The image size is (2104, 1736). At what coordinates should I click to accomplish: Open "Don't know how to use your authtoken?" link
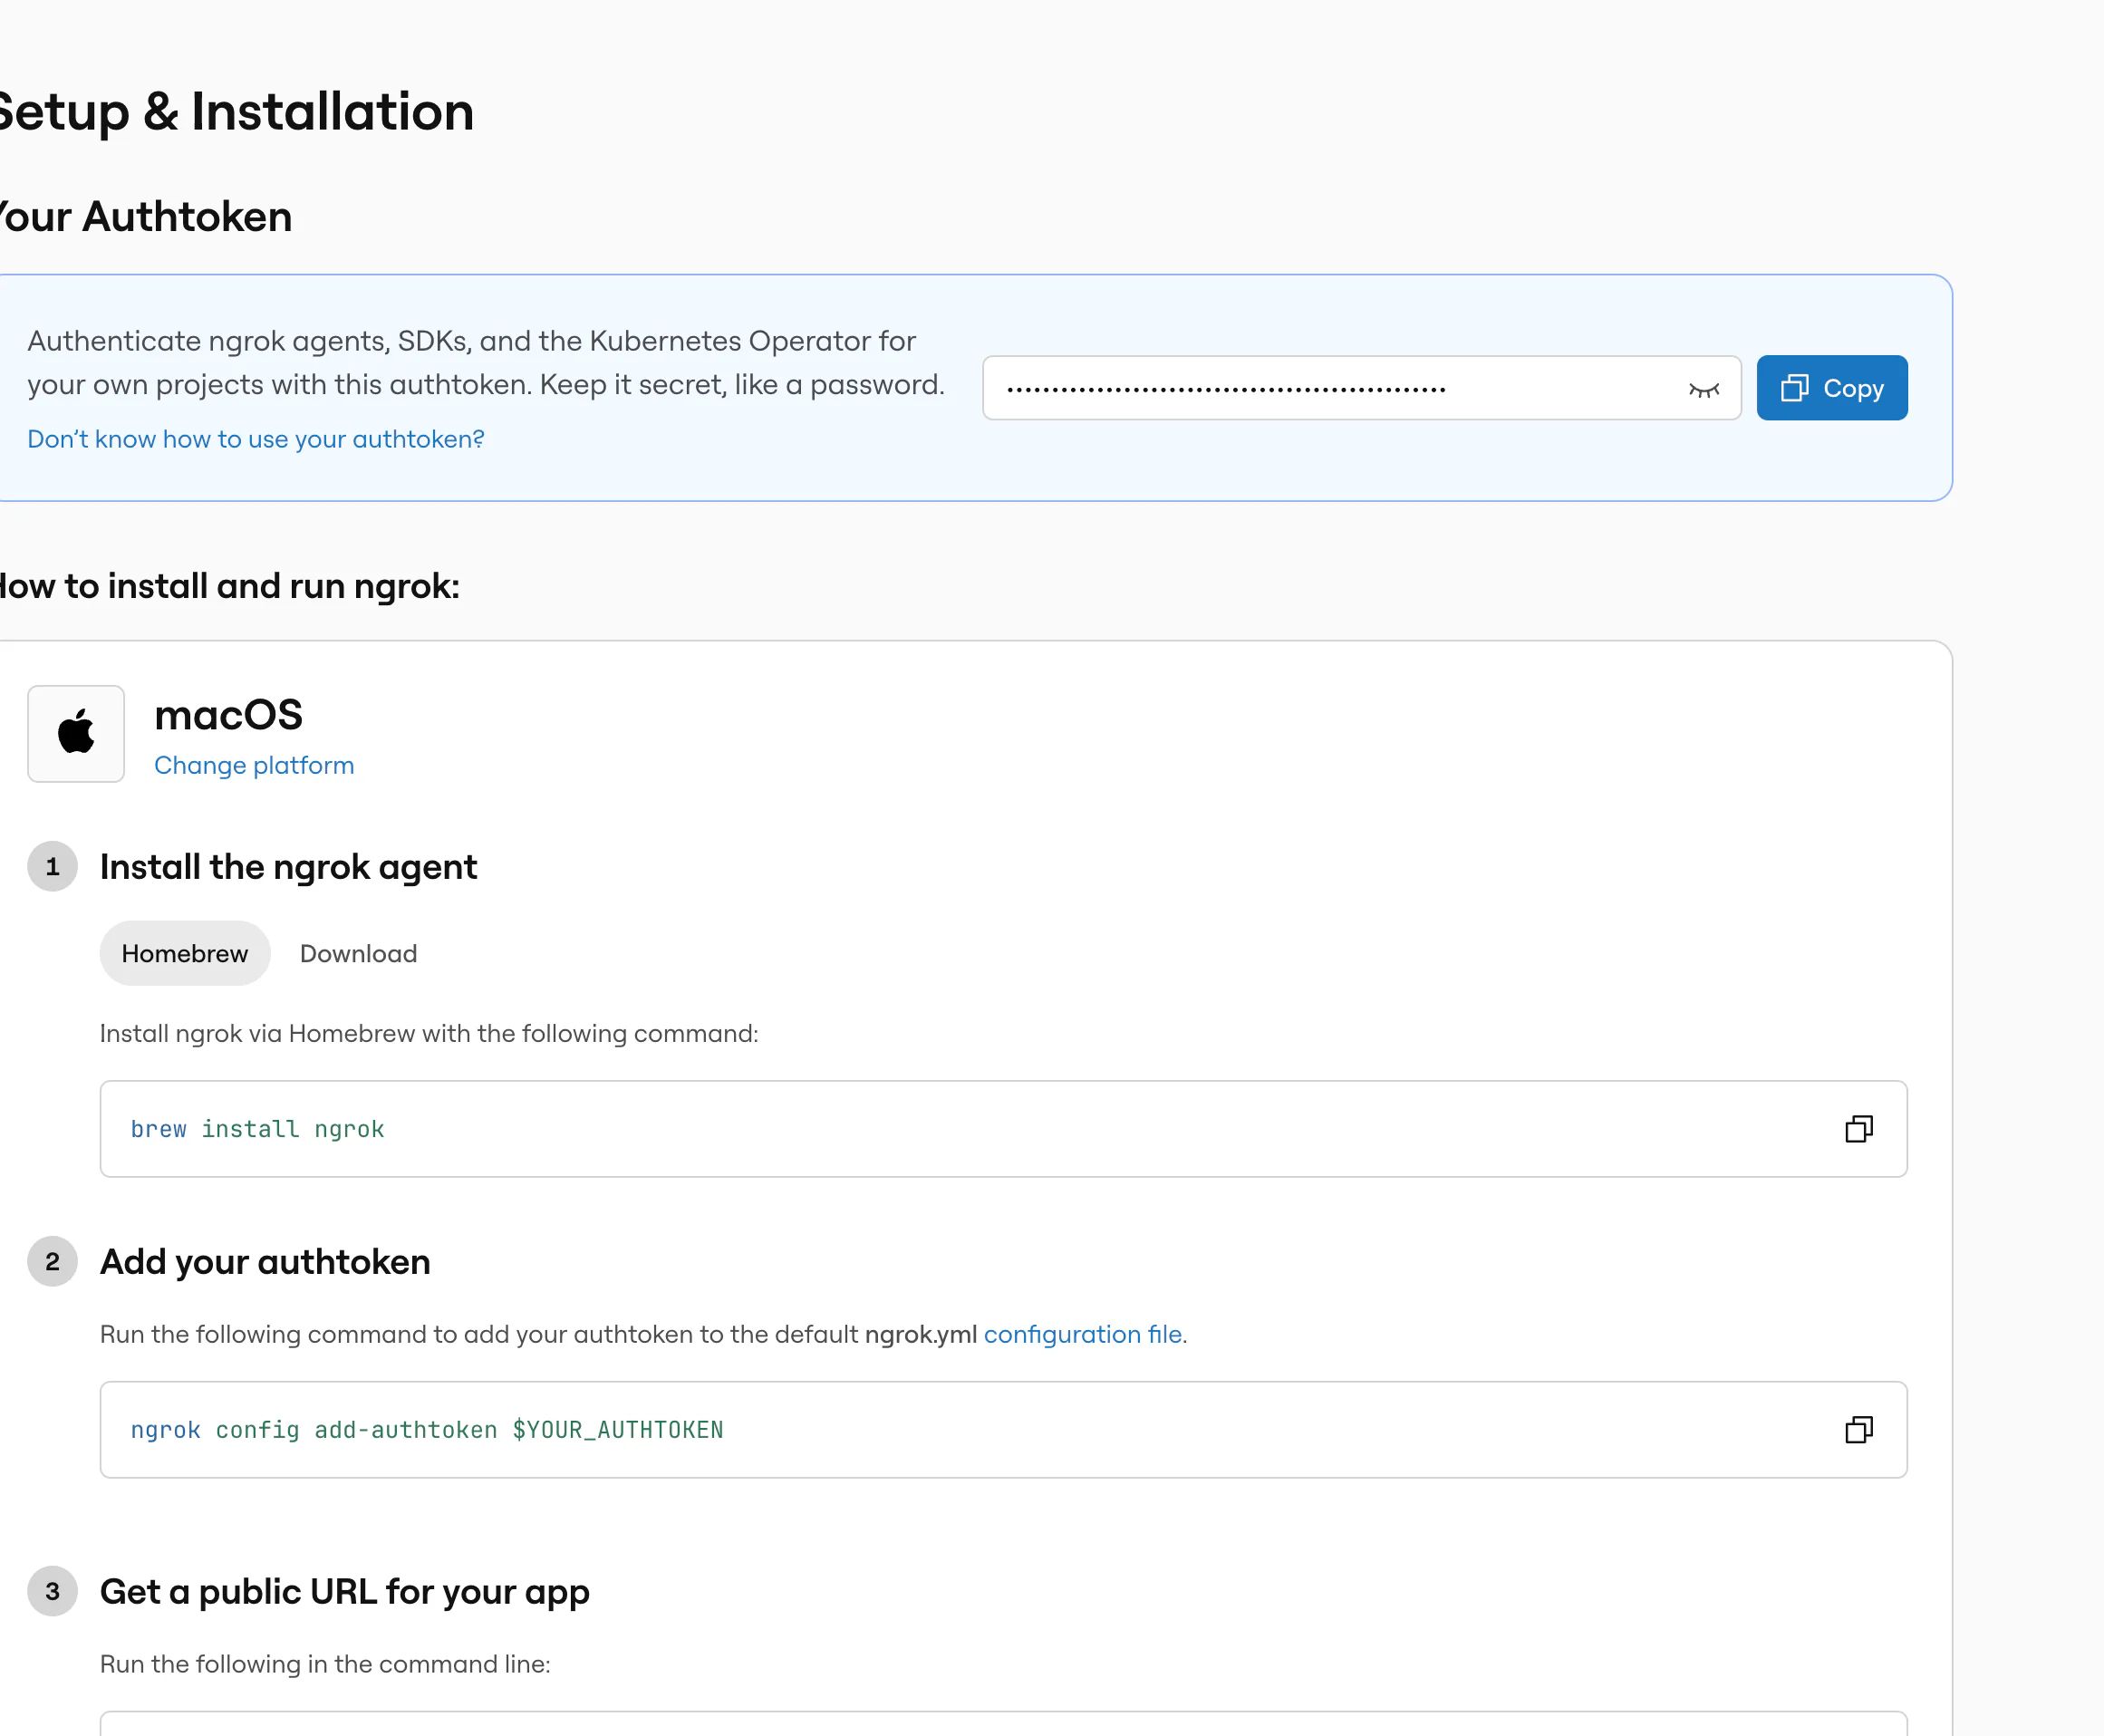click(x=255, y=439)
